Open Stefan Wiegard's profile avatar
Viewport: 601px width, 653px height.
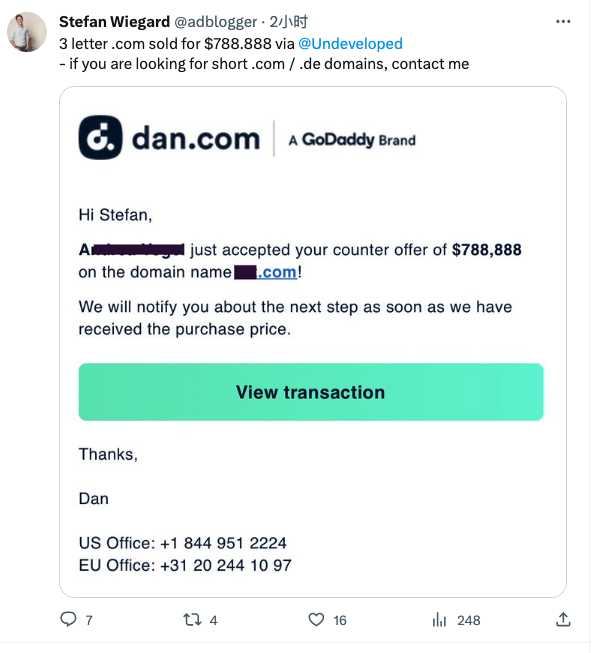coord(27,32)
